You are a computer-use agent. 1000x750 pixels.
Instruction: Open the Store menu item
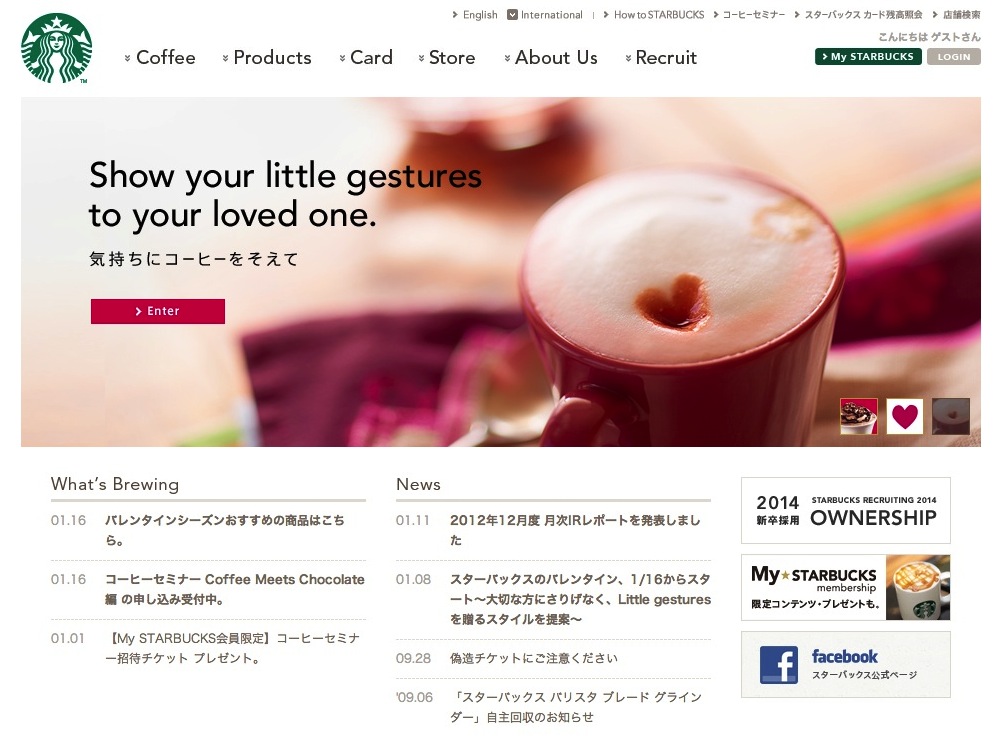pyautogui.click(x=447, y=57)
